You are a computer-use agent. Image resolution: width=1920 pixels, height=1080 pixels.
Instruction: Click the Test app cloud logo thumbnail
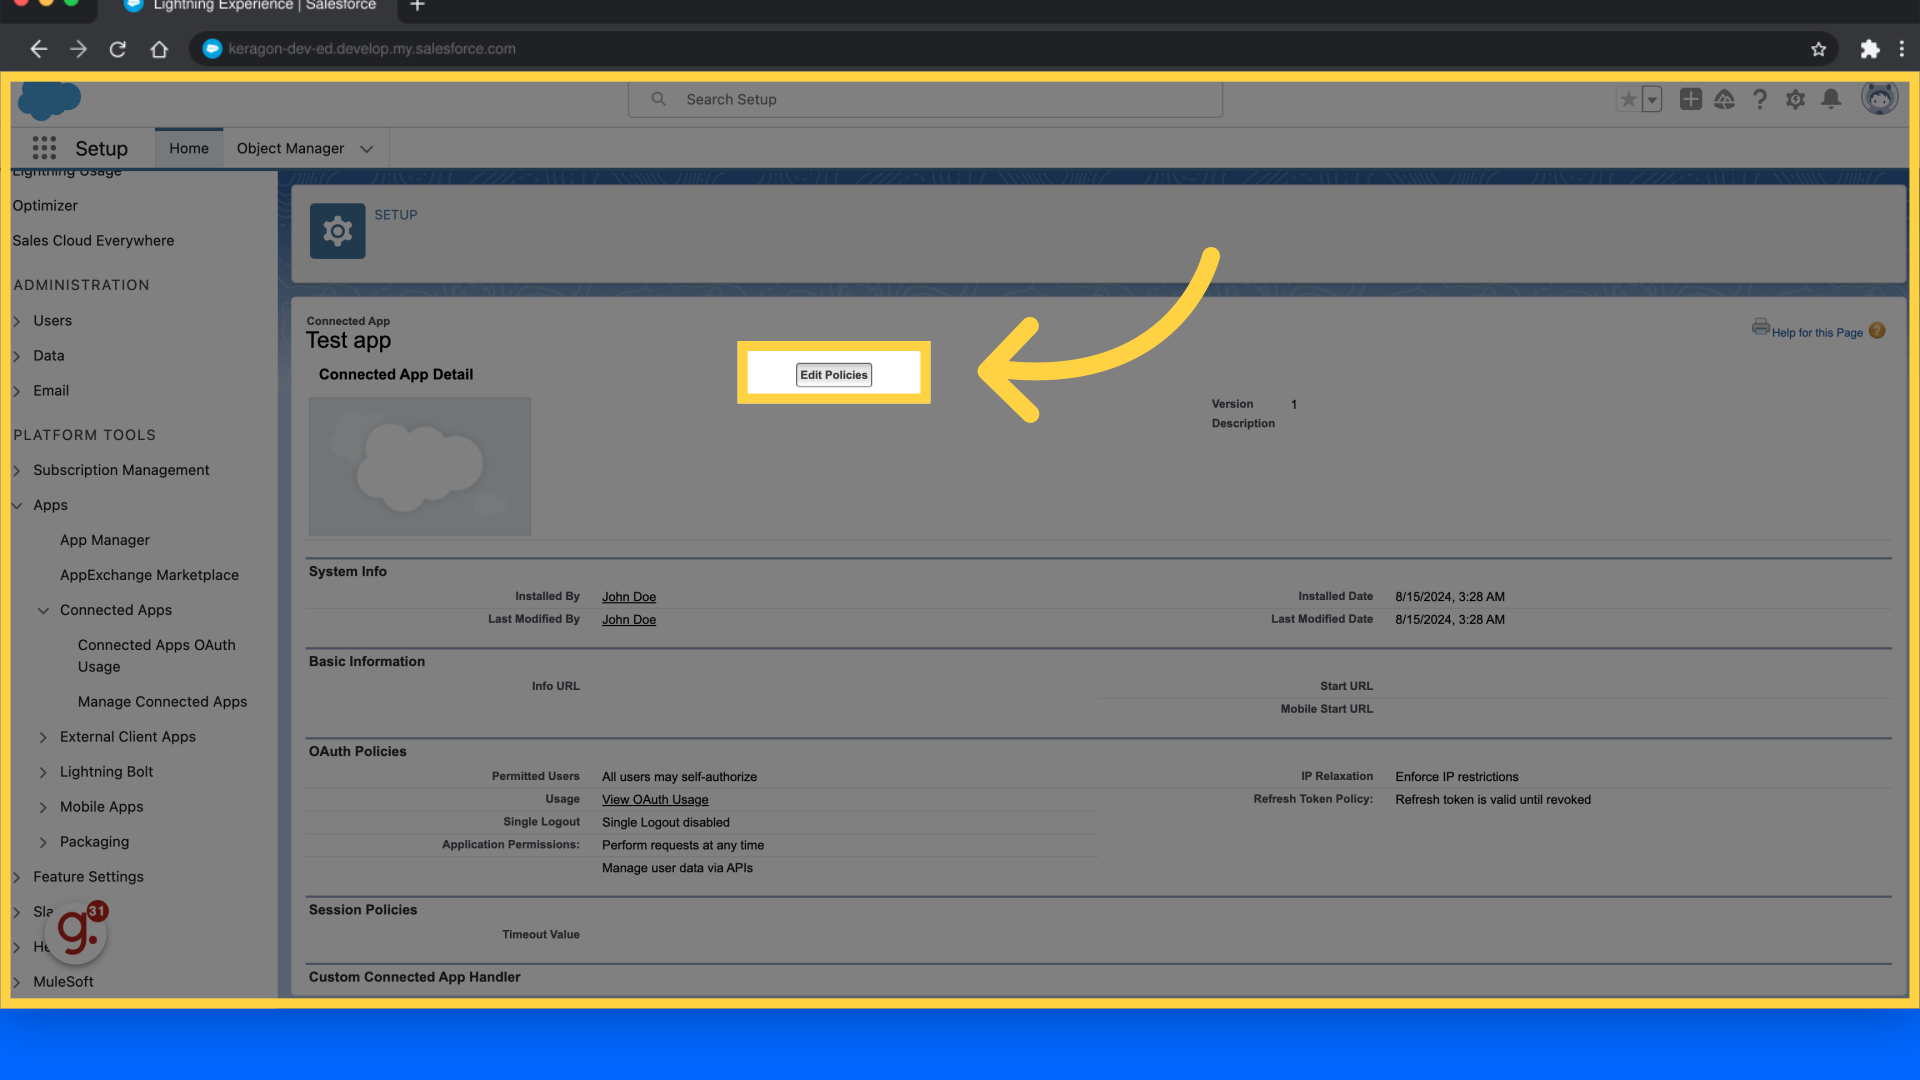coord(420,467)
